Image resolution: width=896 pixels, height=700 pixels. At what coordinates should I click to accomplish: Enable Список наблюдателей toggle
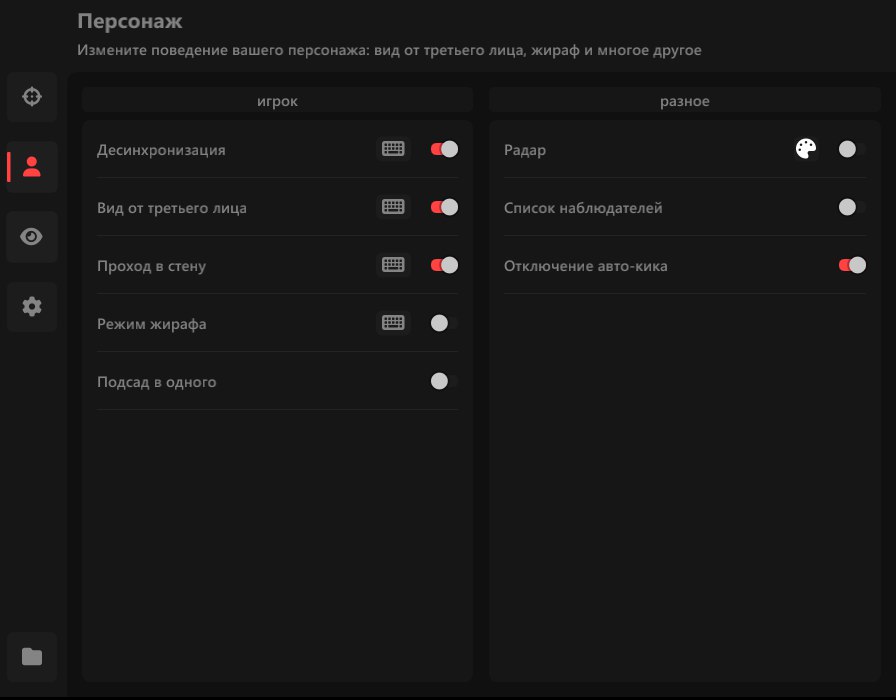[851, 207]
